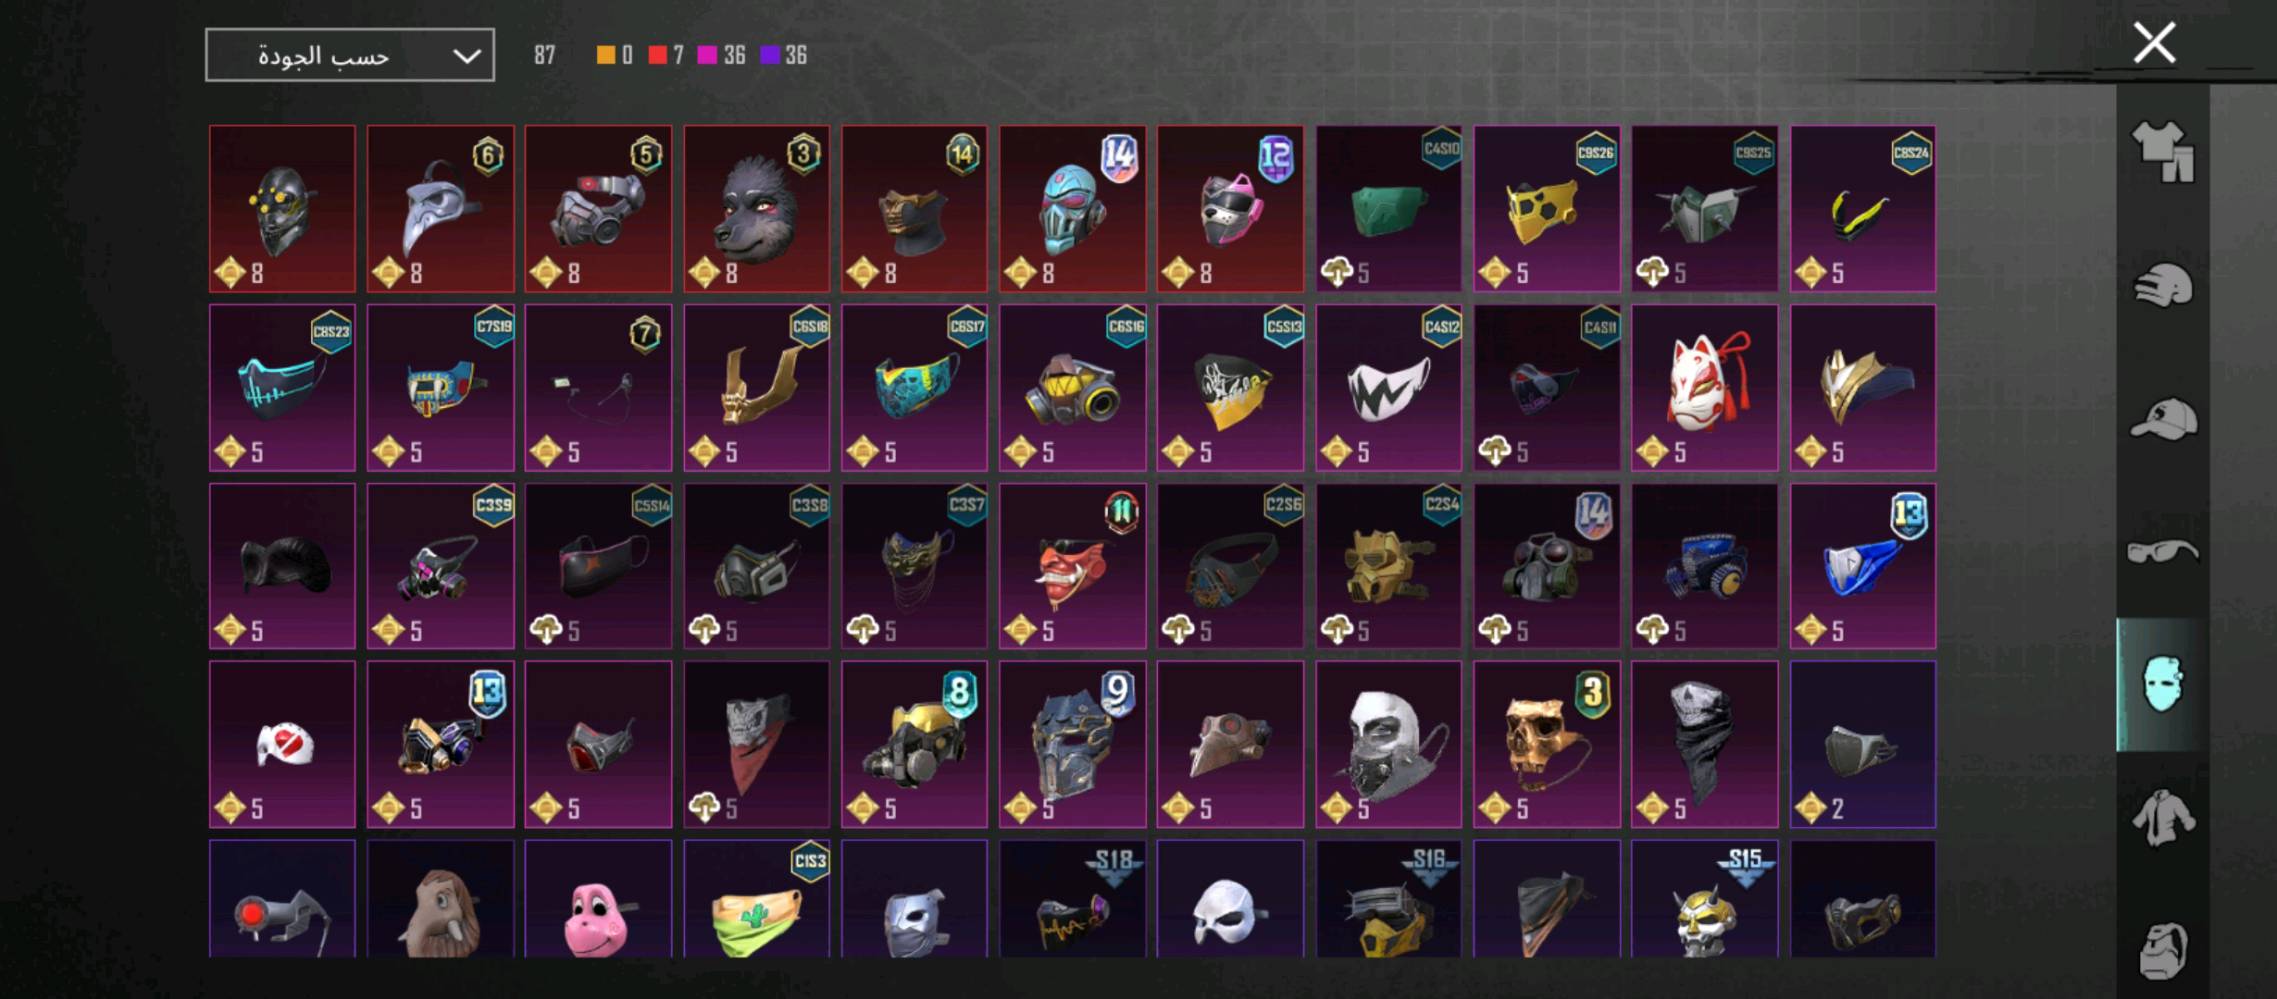
Task: Filter by orange rarity swatch
Action: pyautogui.click(x=606, y=55)
